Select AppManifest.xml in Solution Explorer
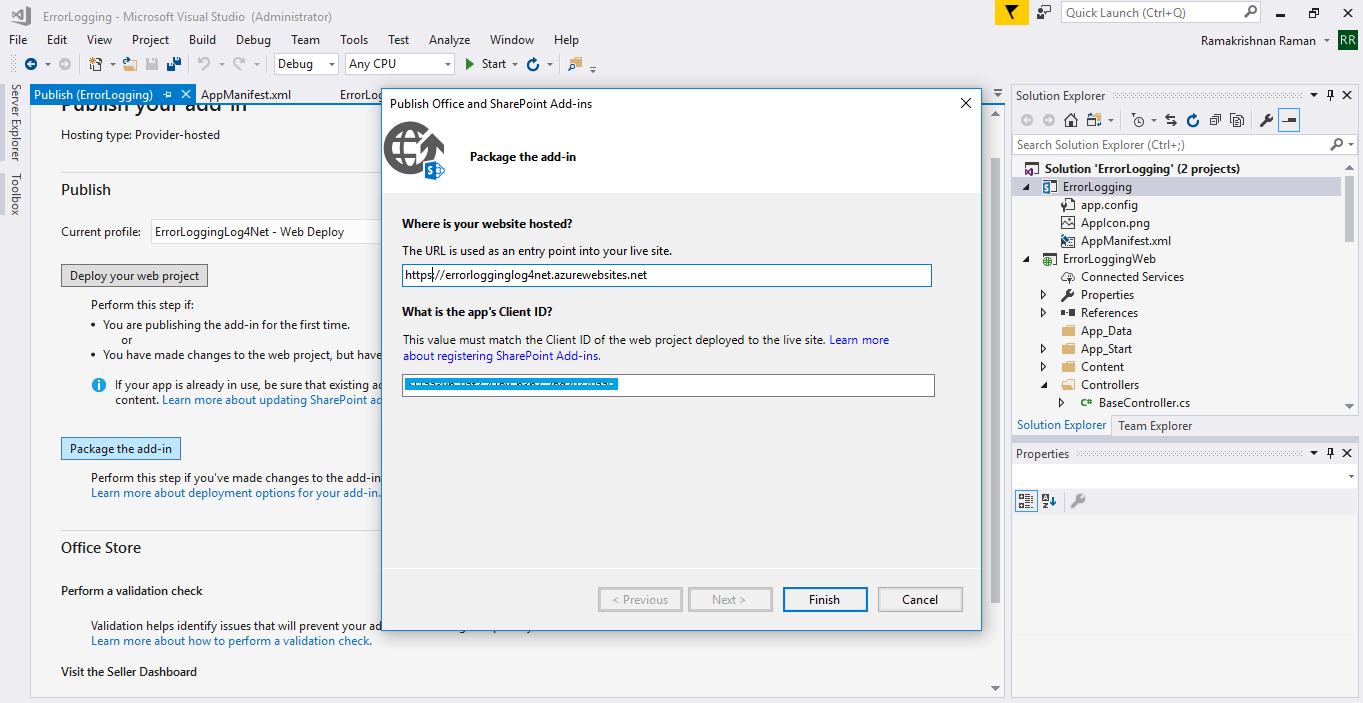This screenshot has height=703, width=1363. point(1125,241)
